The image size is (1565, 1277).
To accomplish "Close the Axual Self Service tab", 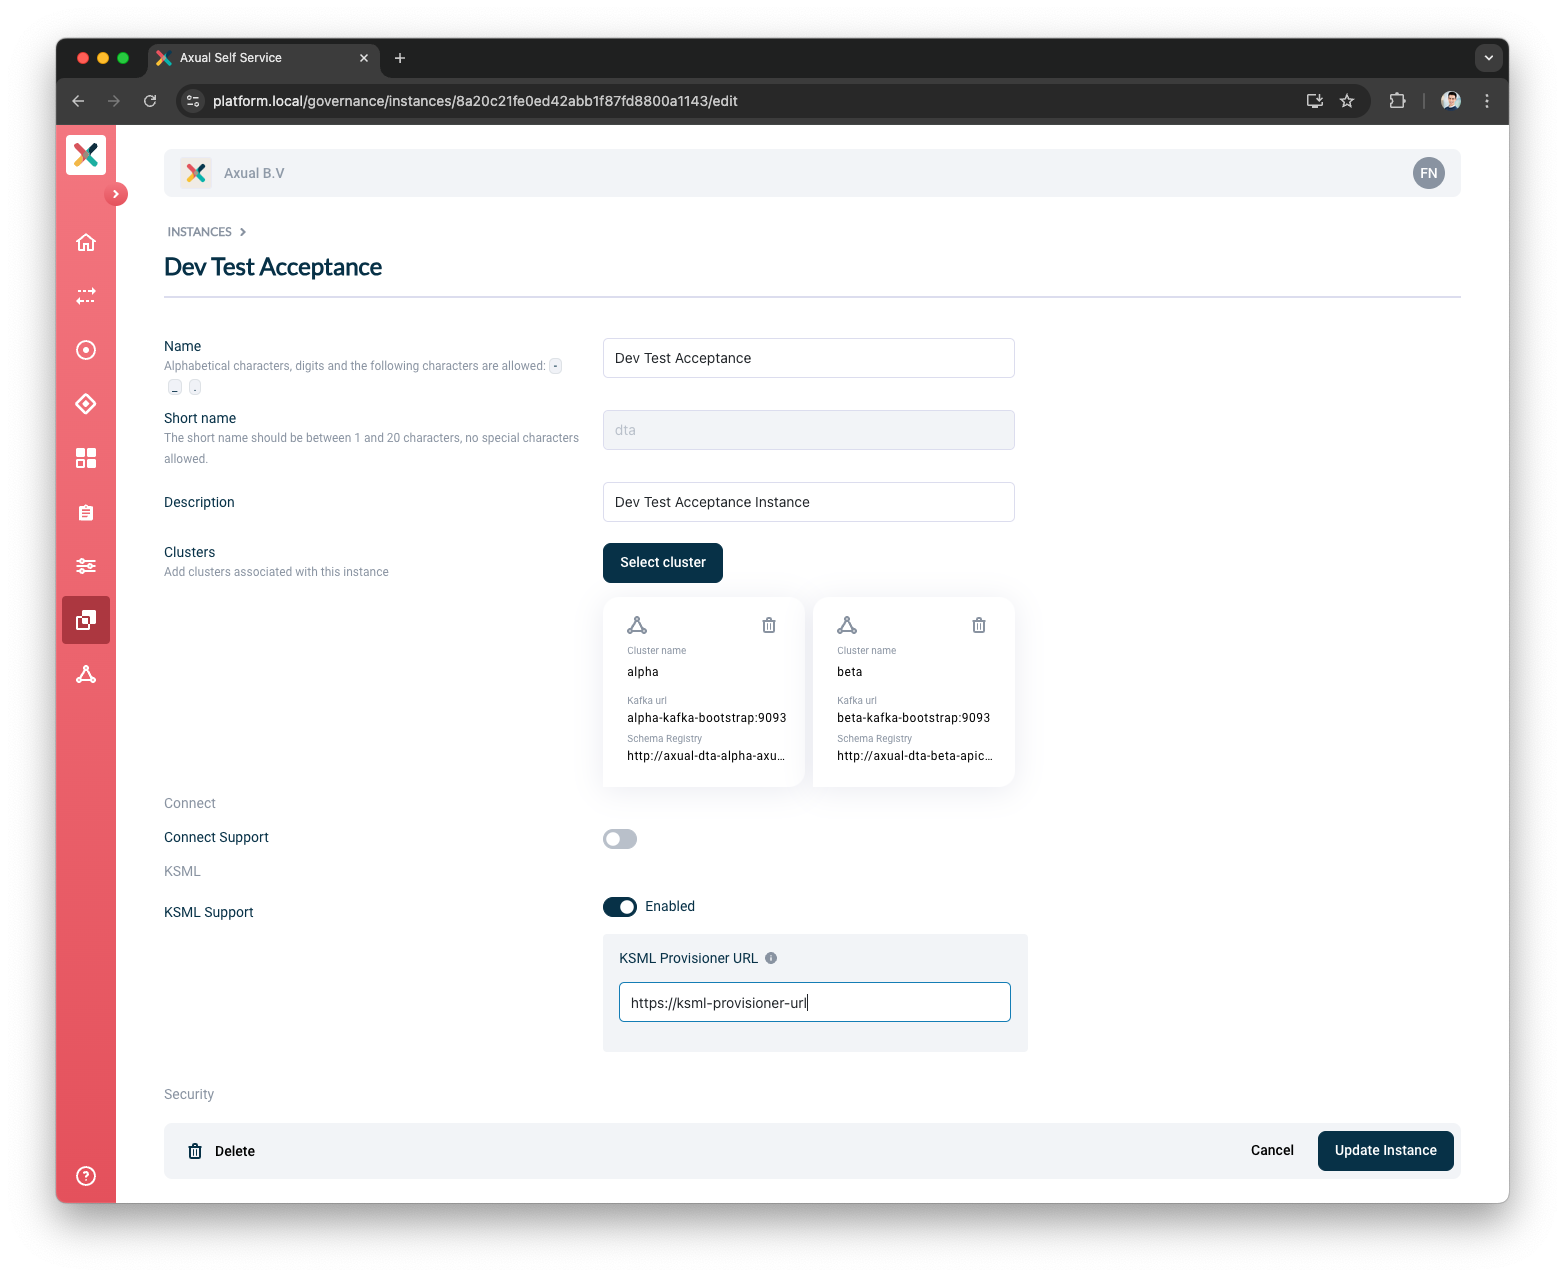I will [x=364, y=58].
